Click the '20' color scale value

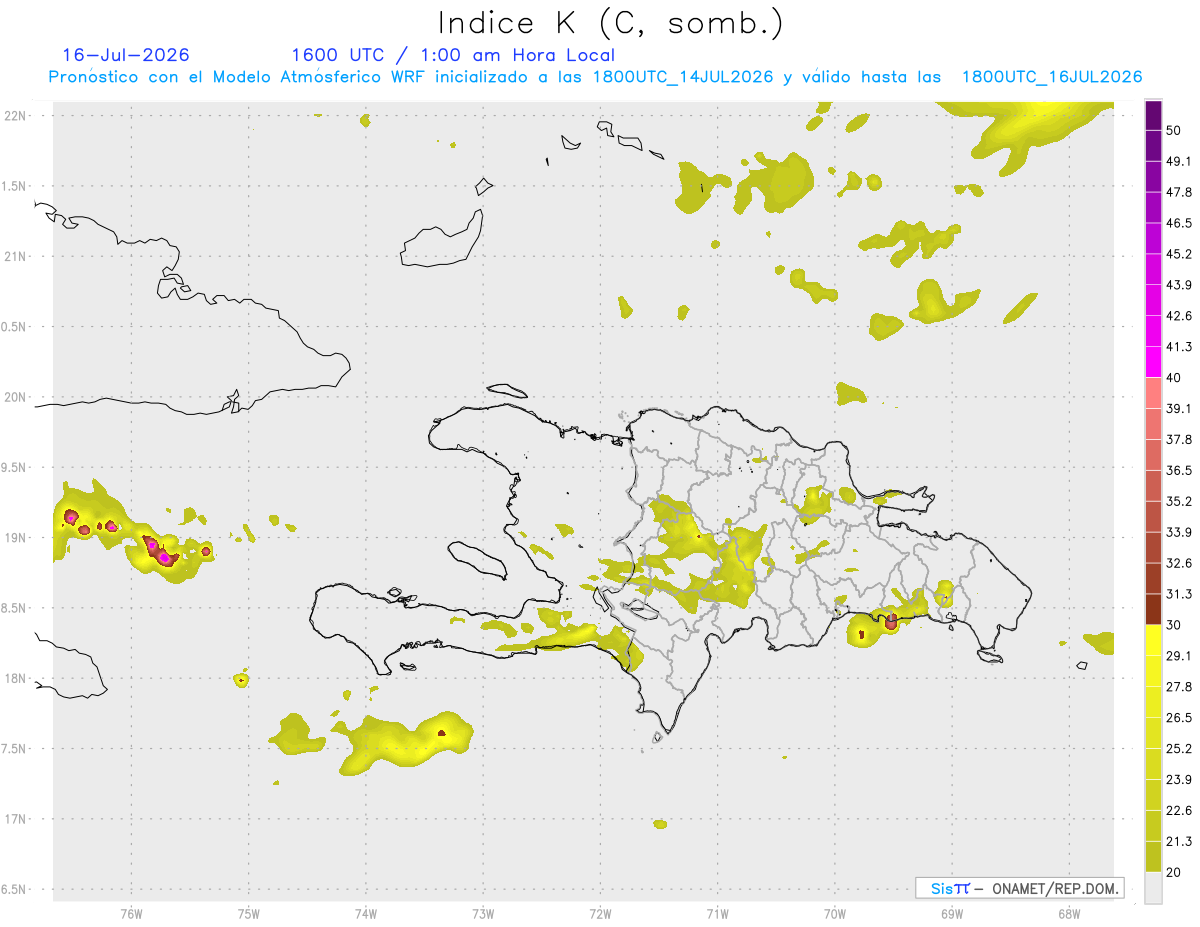[x=1175, y=873]
